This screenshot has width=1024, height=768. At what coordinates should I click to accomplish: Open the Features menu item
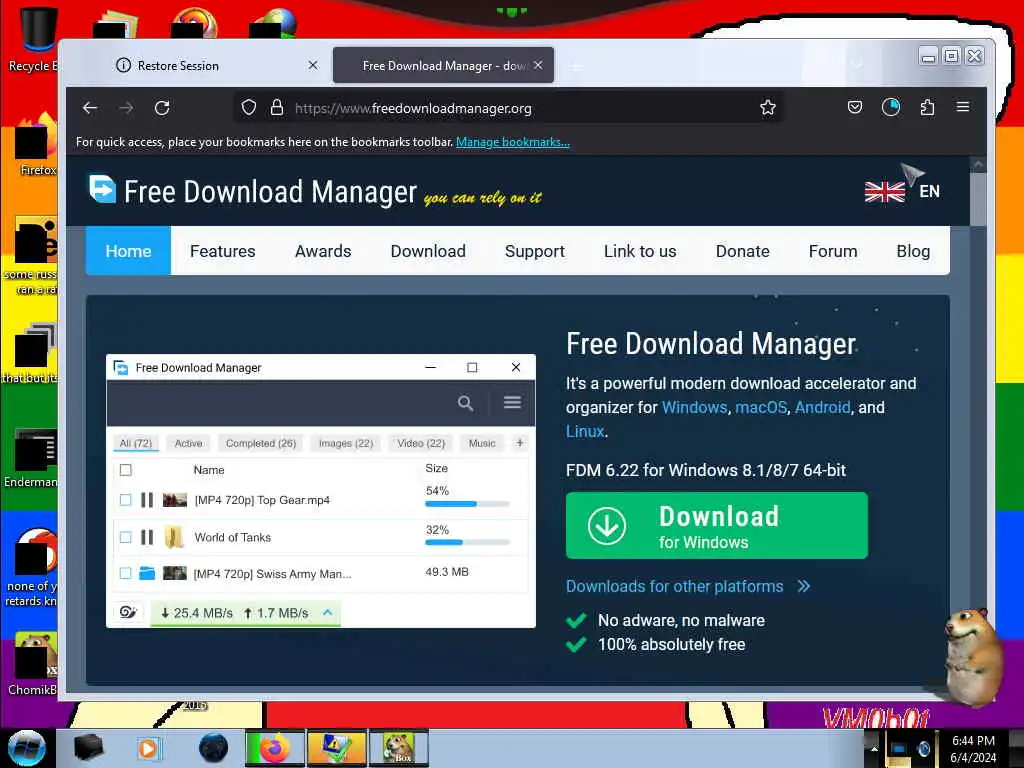[223, 251]
